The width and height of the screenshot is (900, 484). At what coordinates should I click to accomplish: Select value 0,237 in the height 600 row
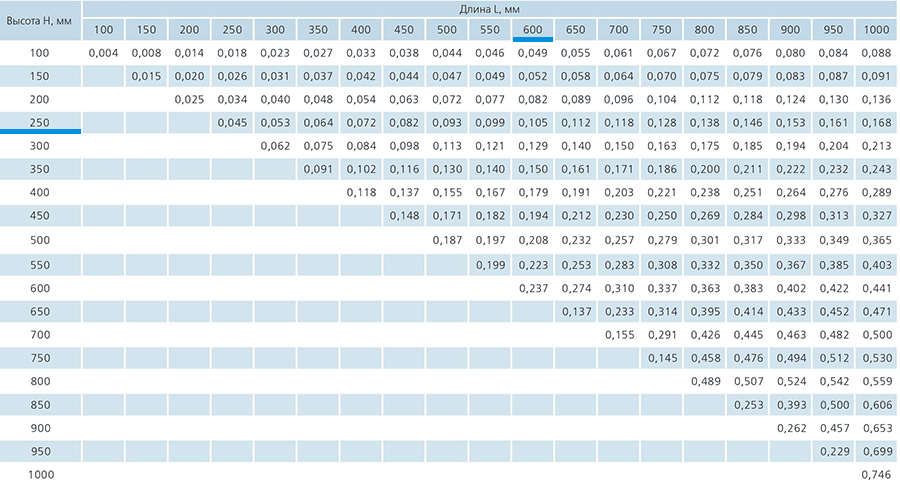(x=533, y=289)
